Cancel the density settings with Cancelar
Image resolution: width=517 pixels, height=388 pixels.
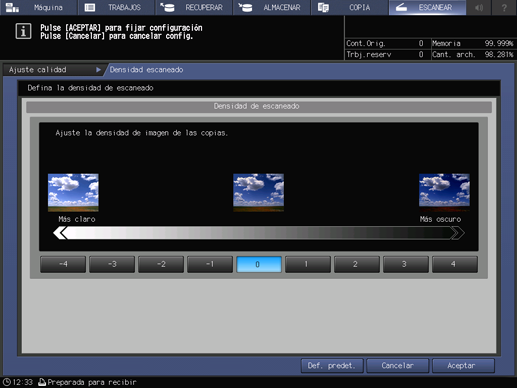coord(398,366)
